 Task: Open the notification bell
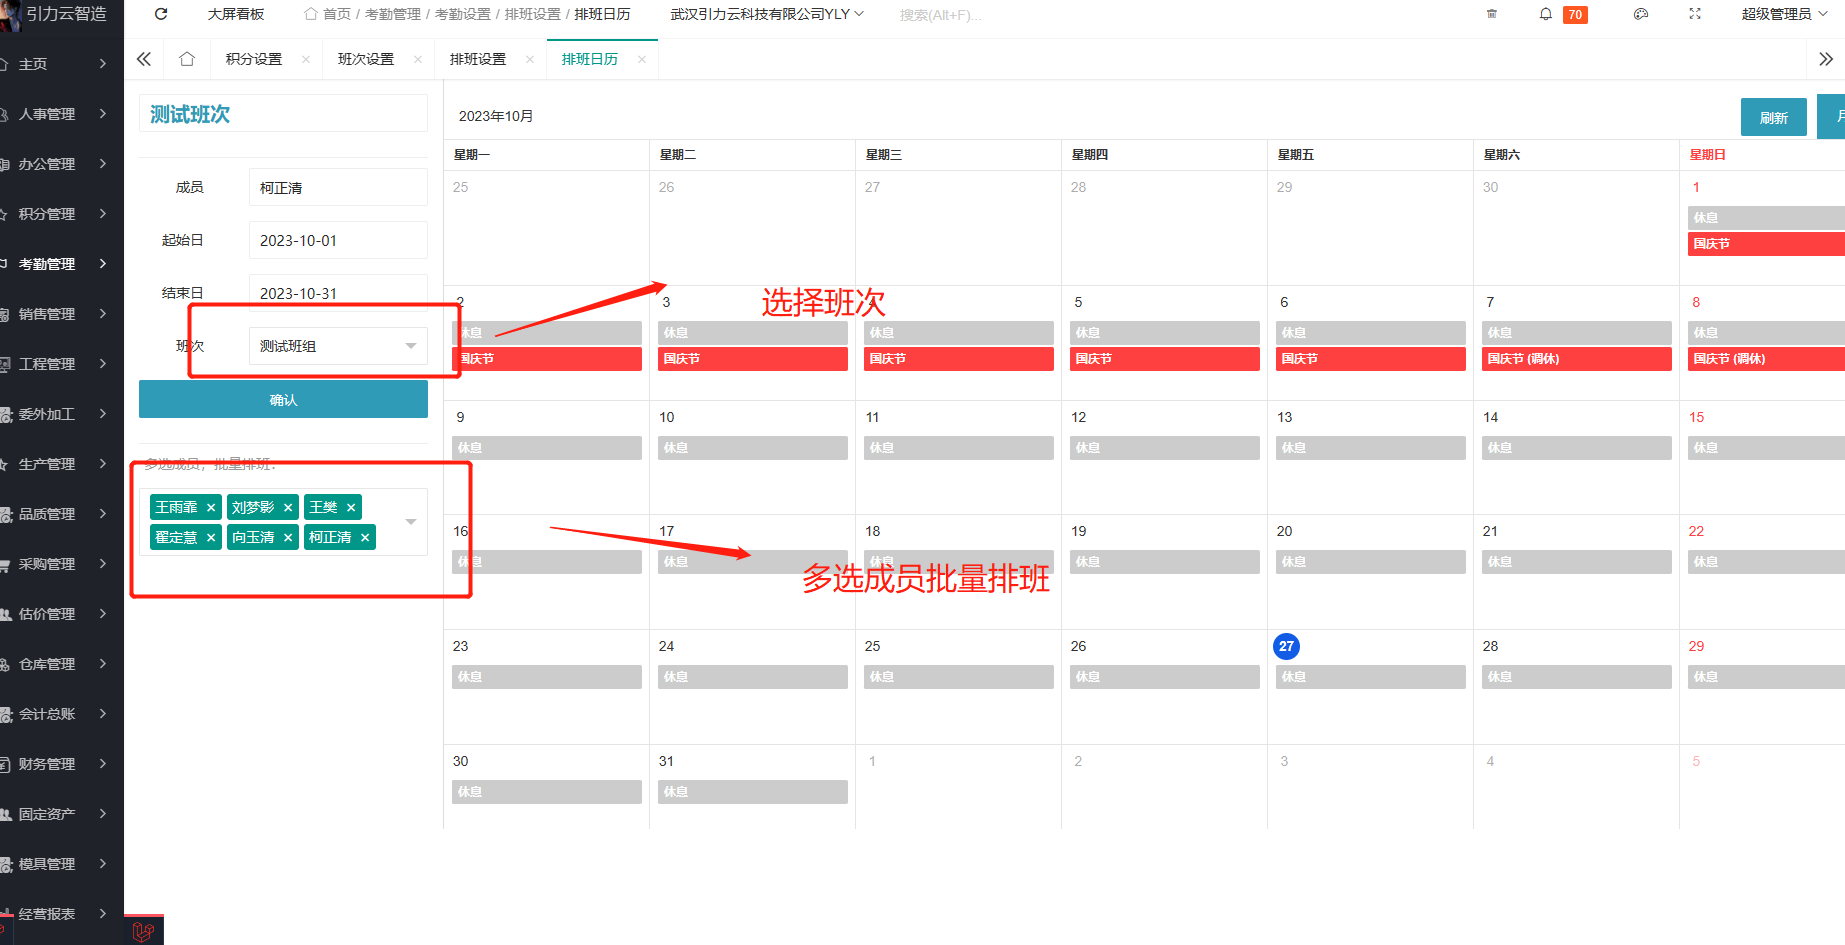pos(1546,14)
